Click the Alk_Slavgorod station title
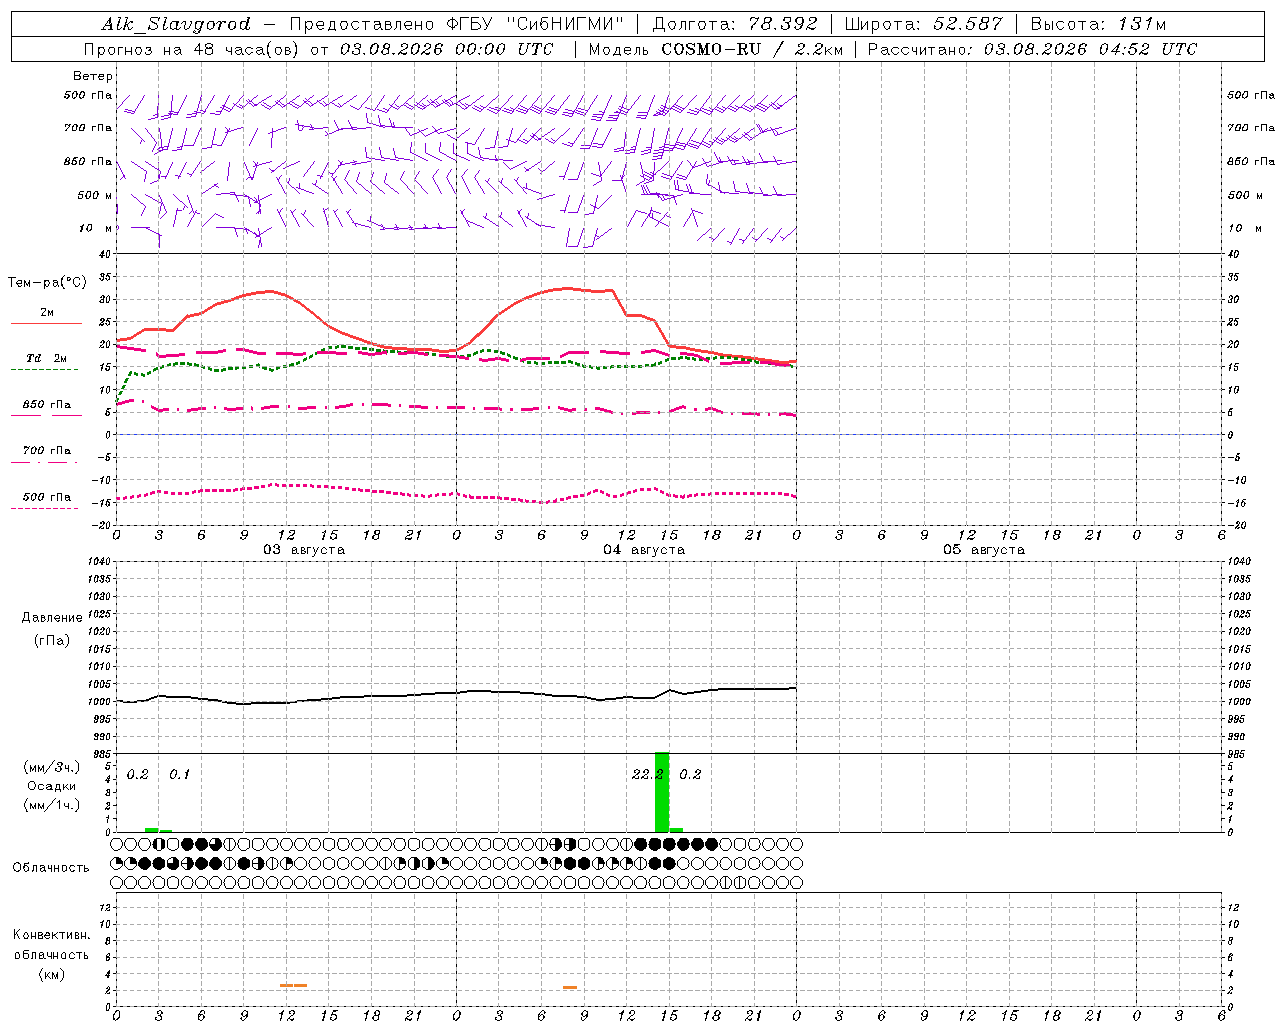This screenshot has height=1024, width=1280. (176, 24)
